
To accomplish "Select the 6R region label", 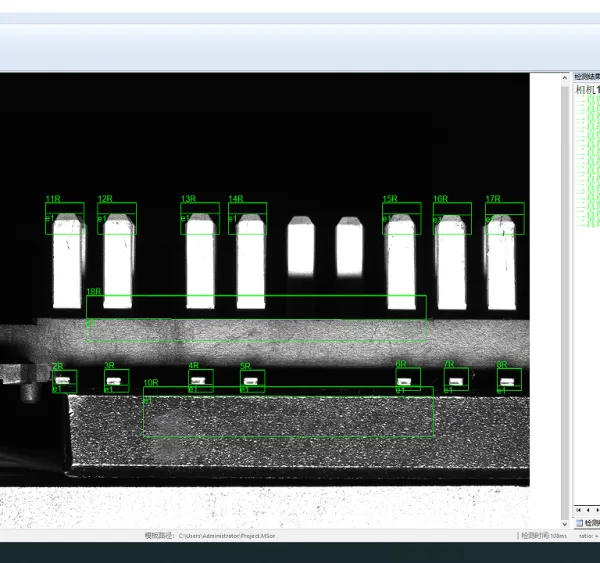I will [401, 364].
